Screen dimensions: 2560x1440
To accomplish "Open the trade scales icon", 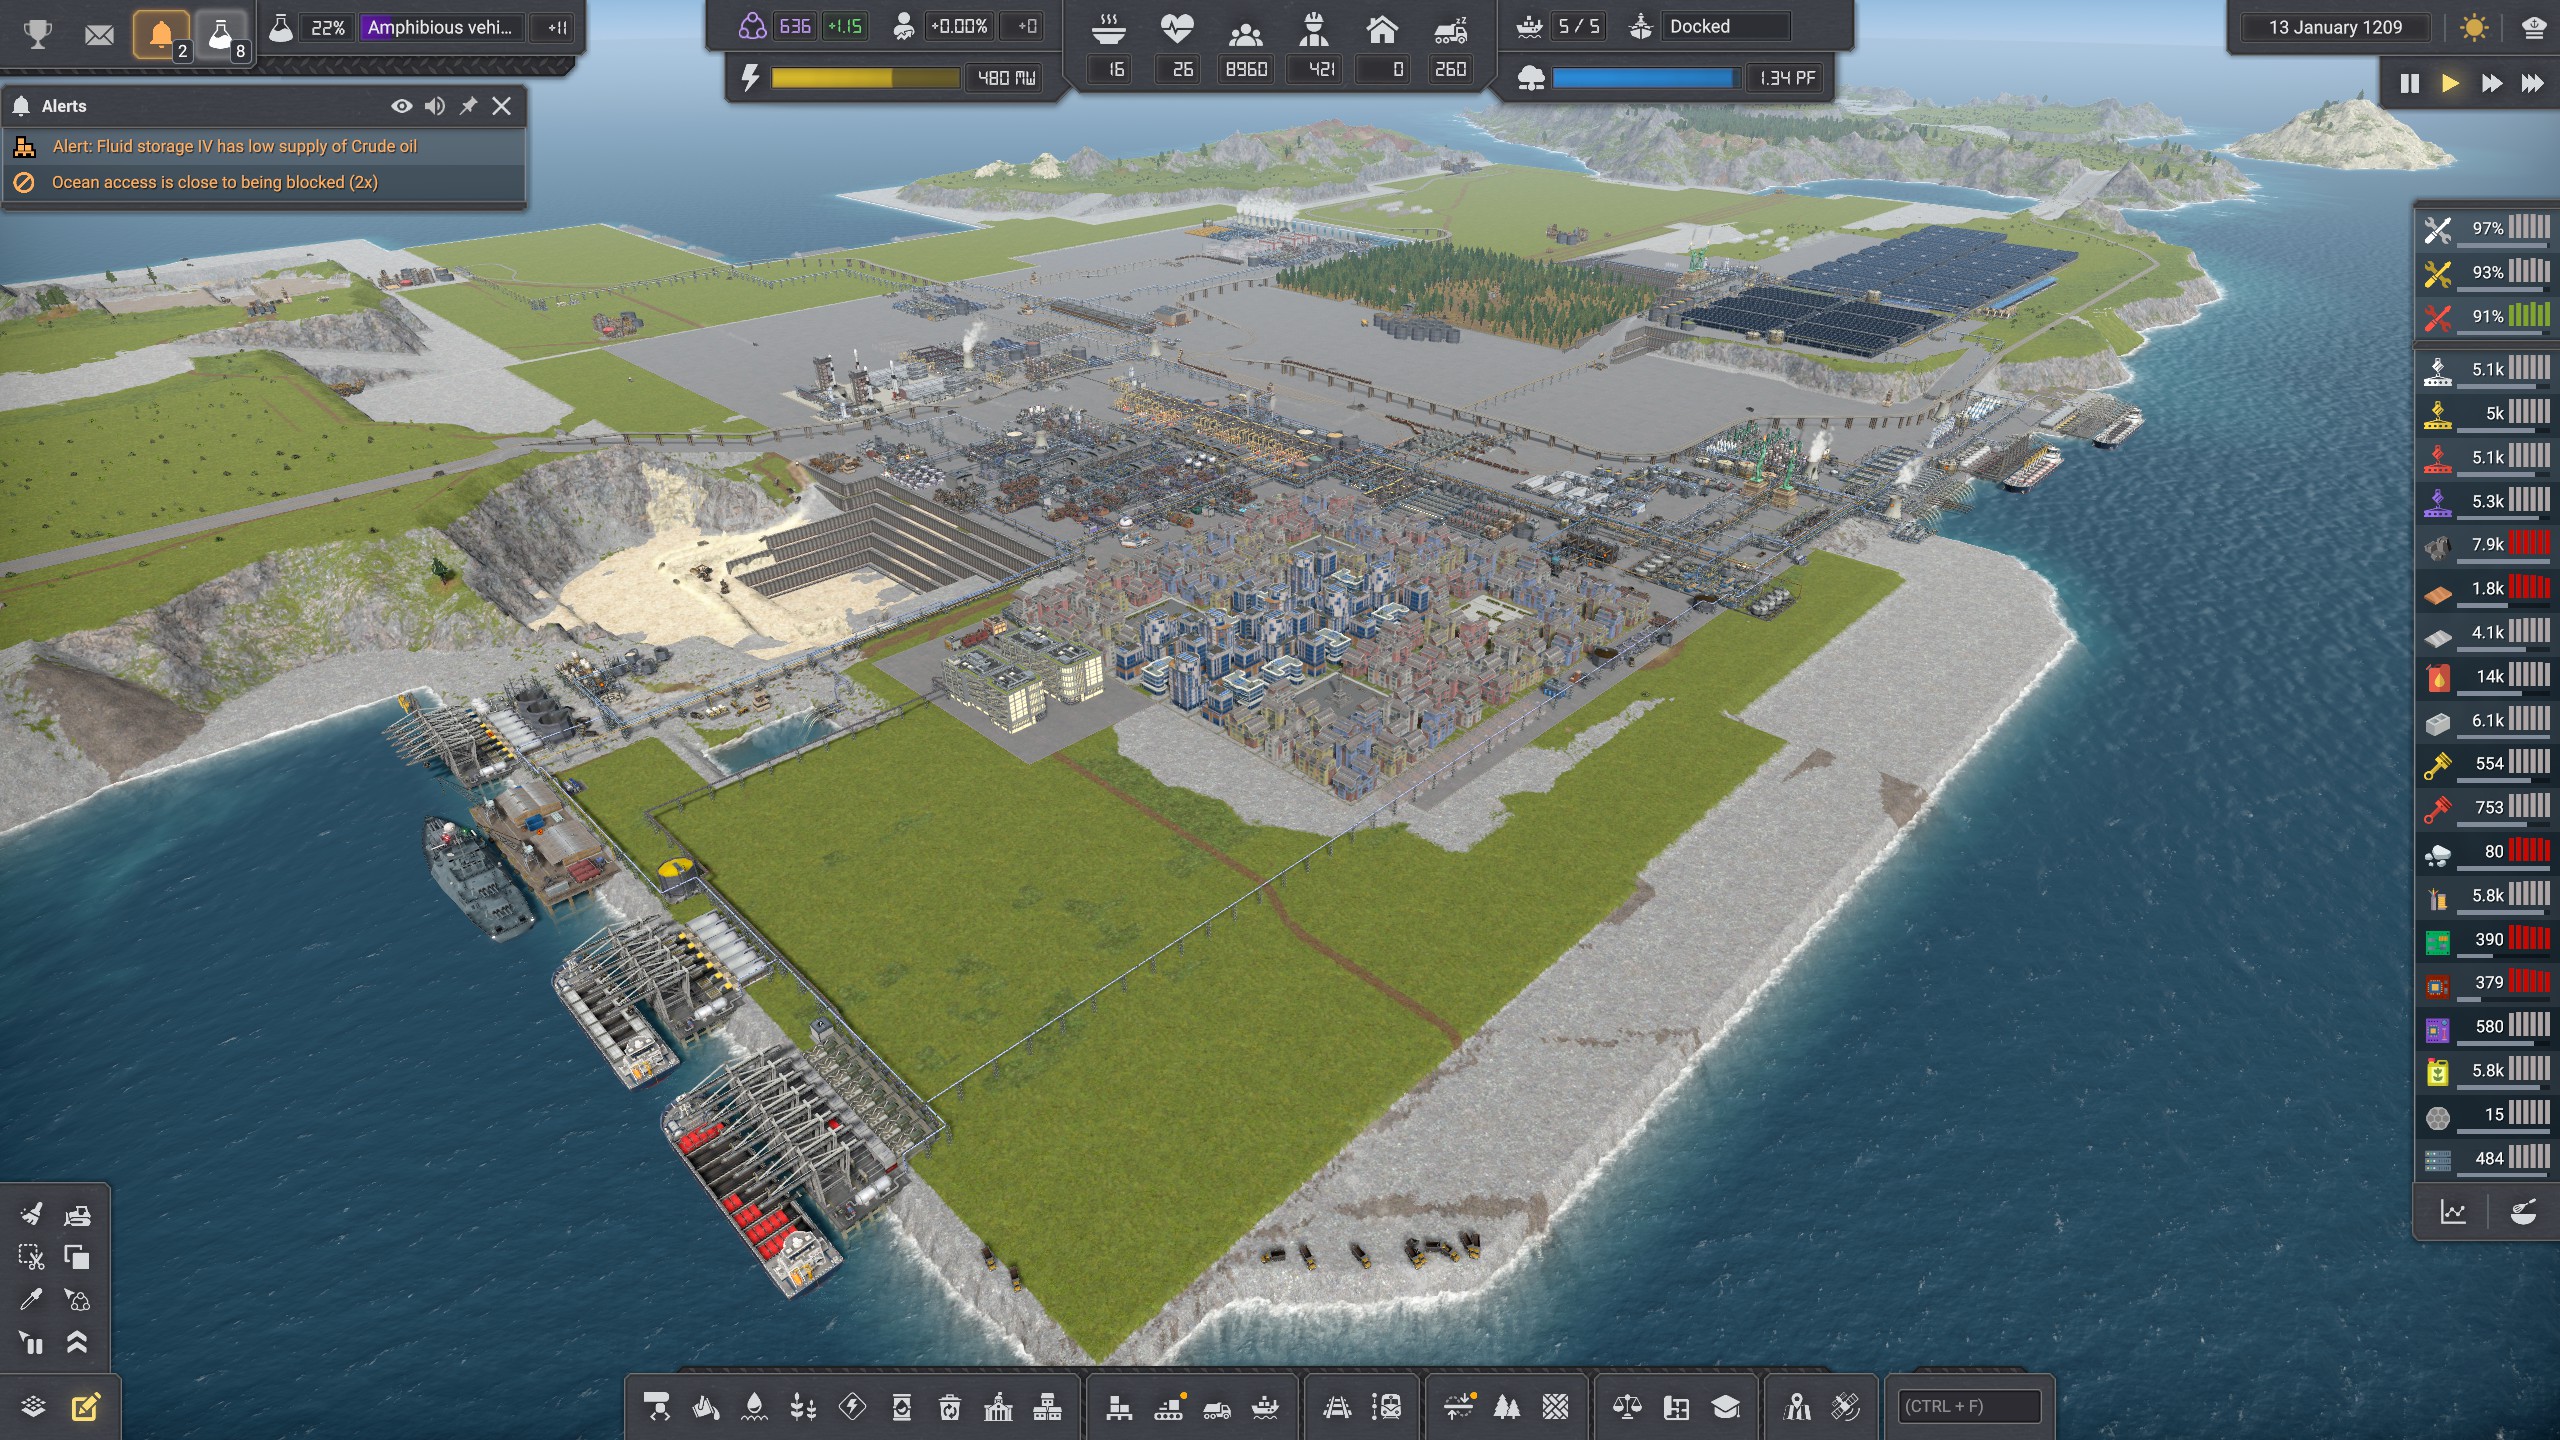I will coord(1627,1408).
